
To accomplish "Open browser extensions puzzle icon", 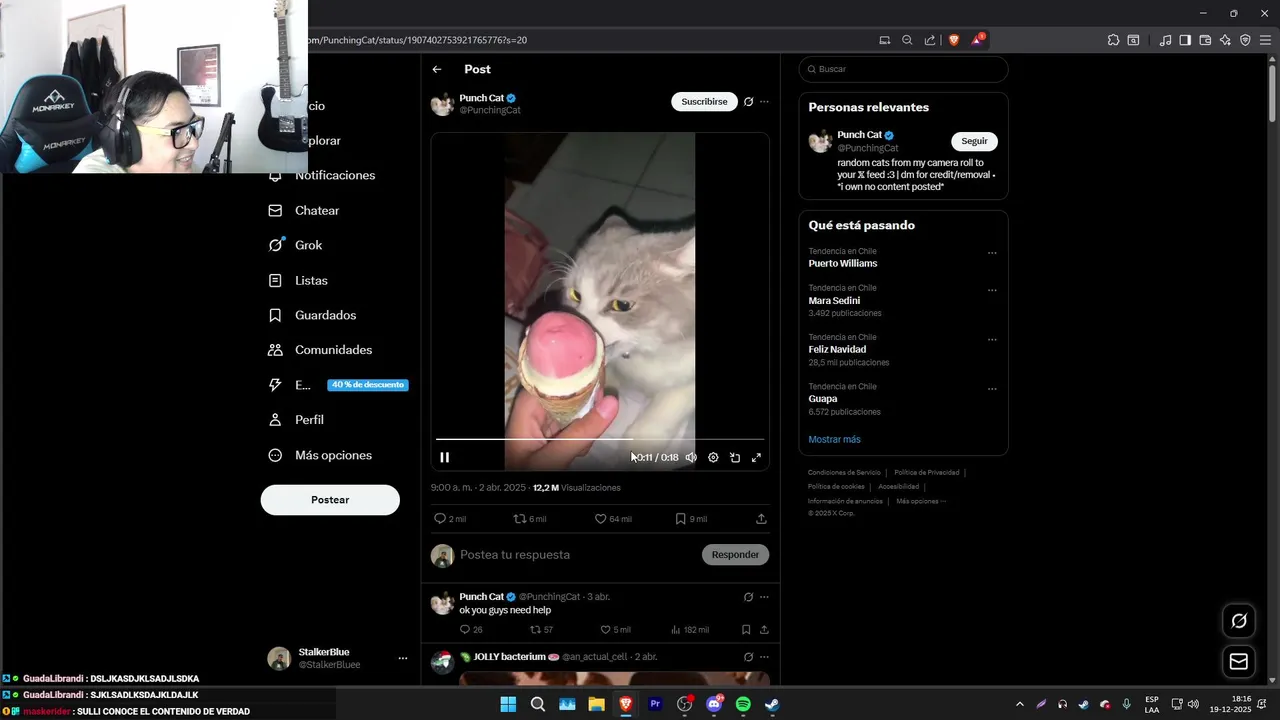I will point(1113,40).
